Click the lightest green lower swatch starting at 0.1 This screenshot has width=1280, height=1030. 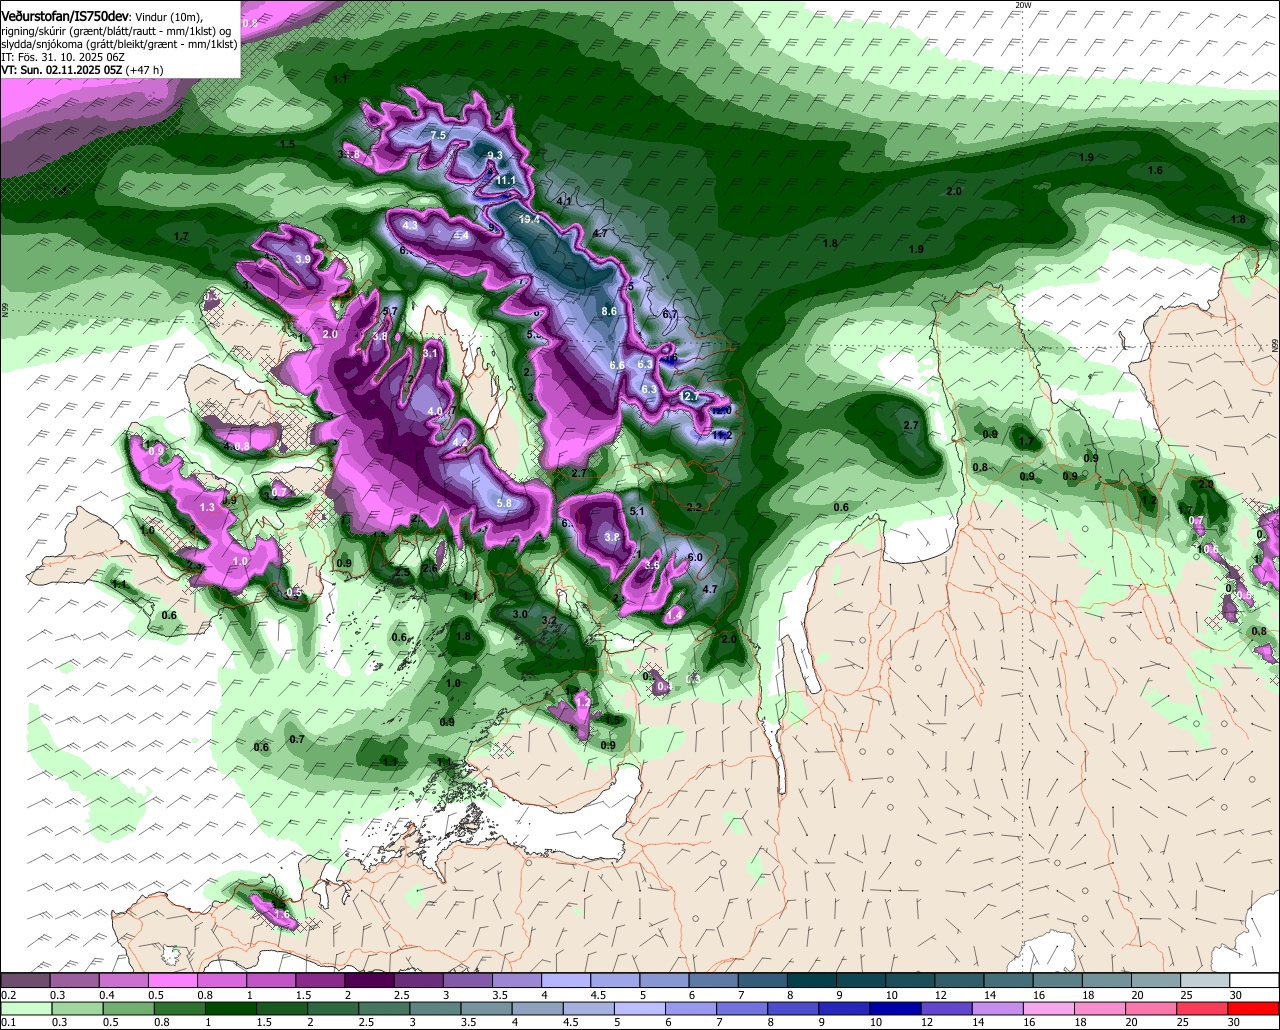tap(25, 1008)
